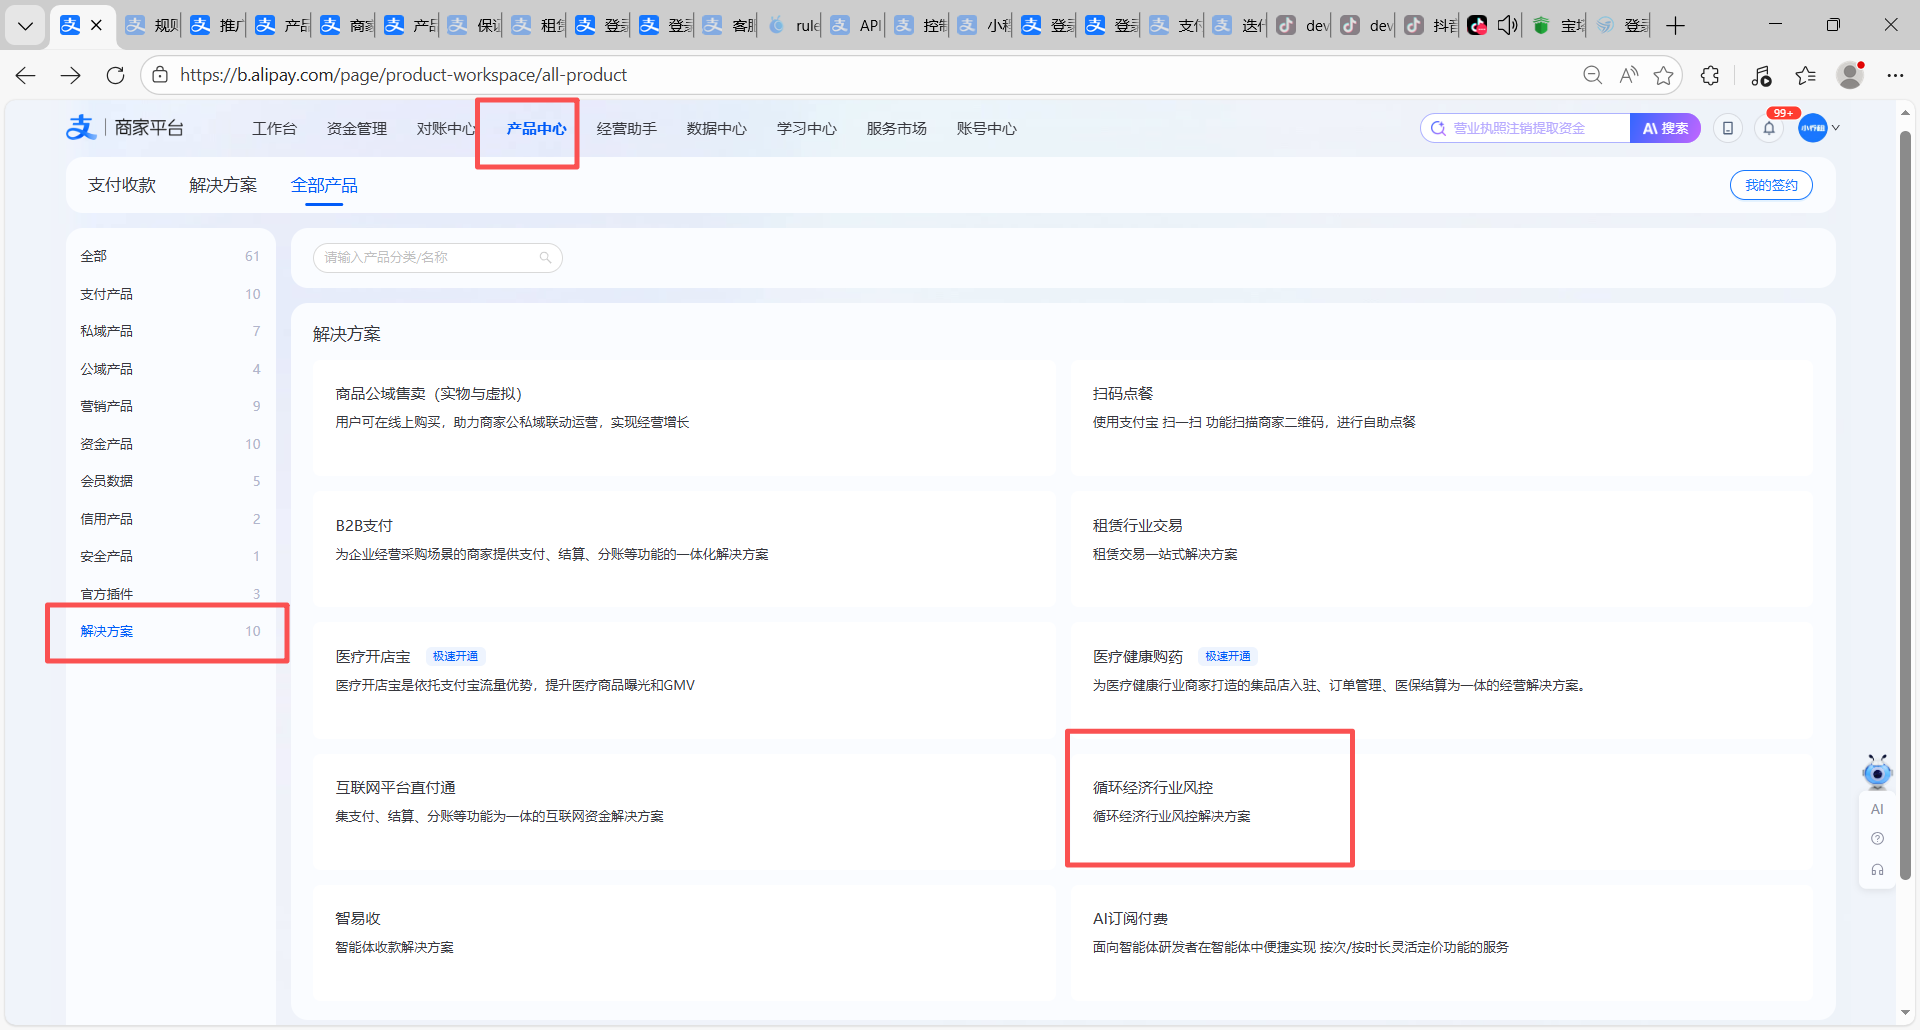Click the magnifier icon in product search box
The height and width of the screenshot is (1030, 1920).
click(545, 258)
